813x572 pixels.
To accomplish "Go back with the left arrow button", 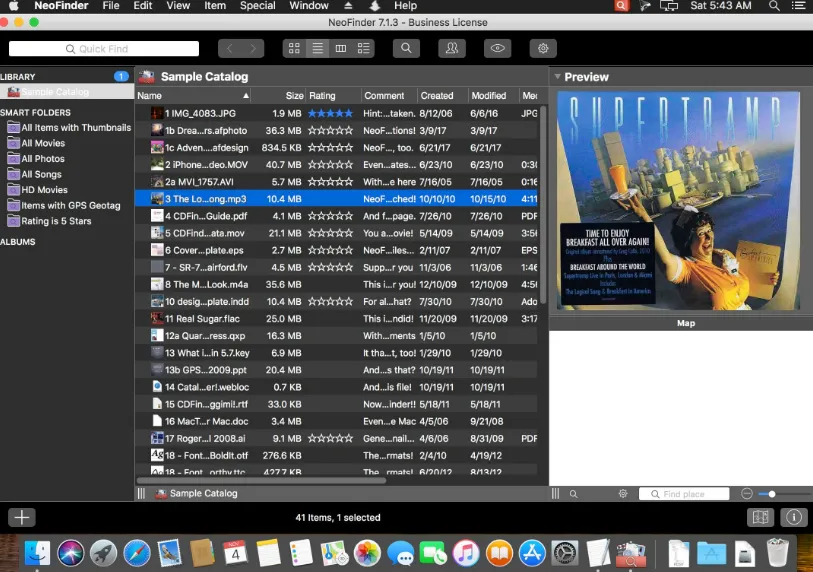I will pyautogui.click(x=230, y=48).
